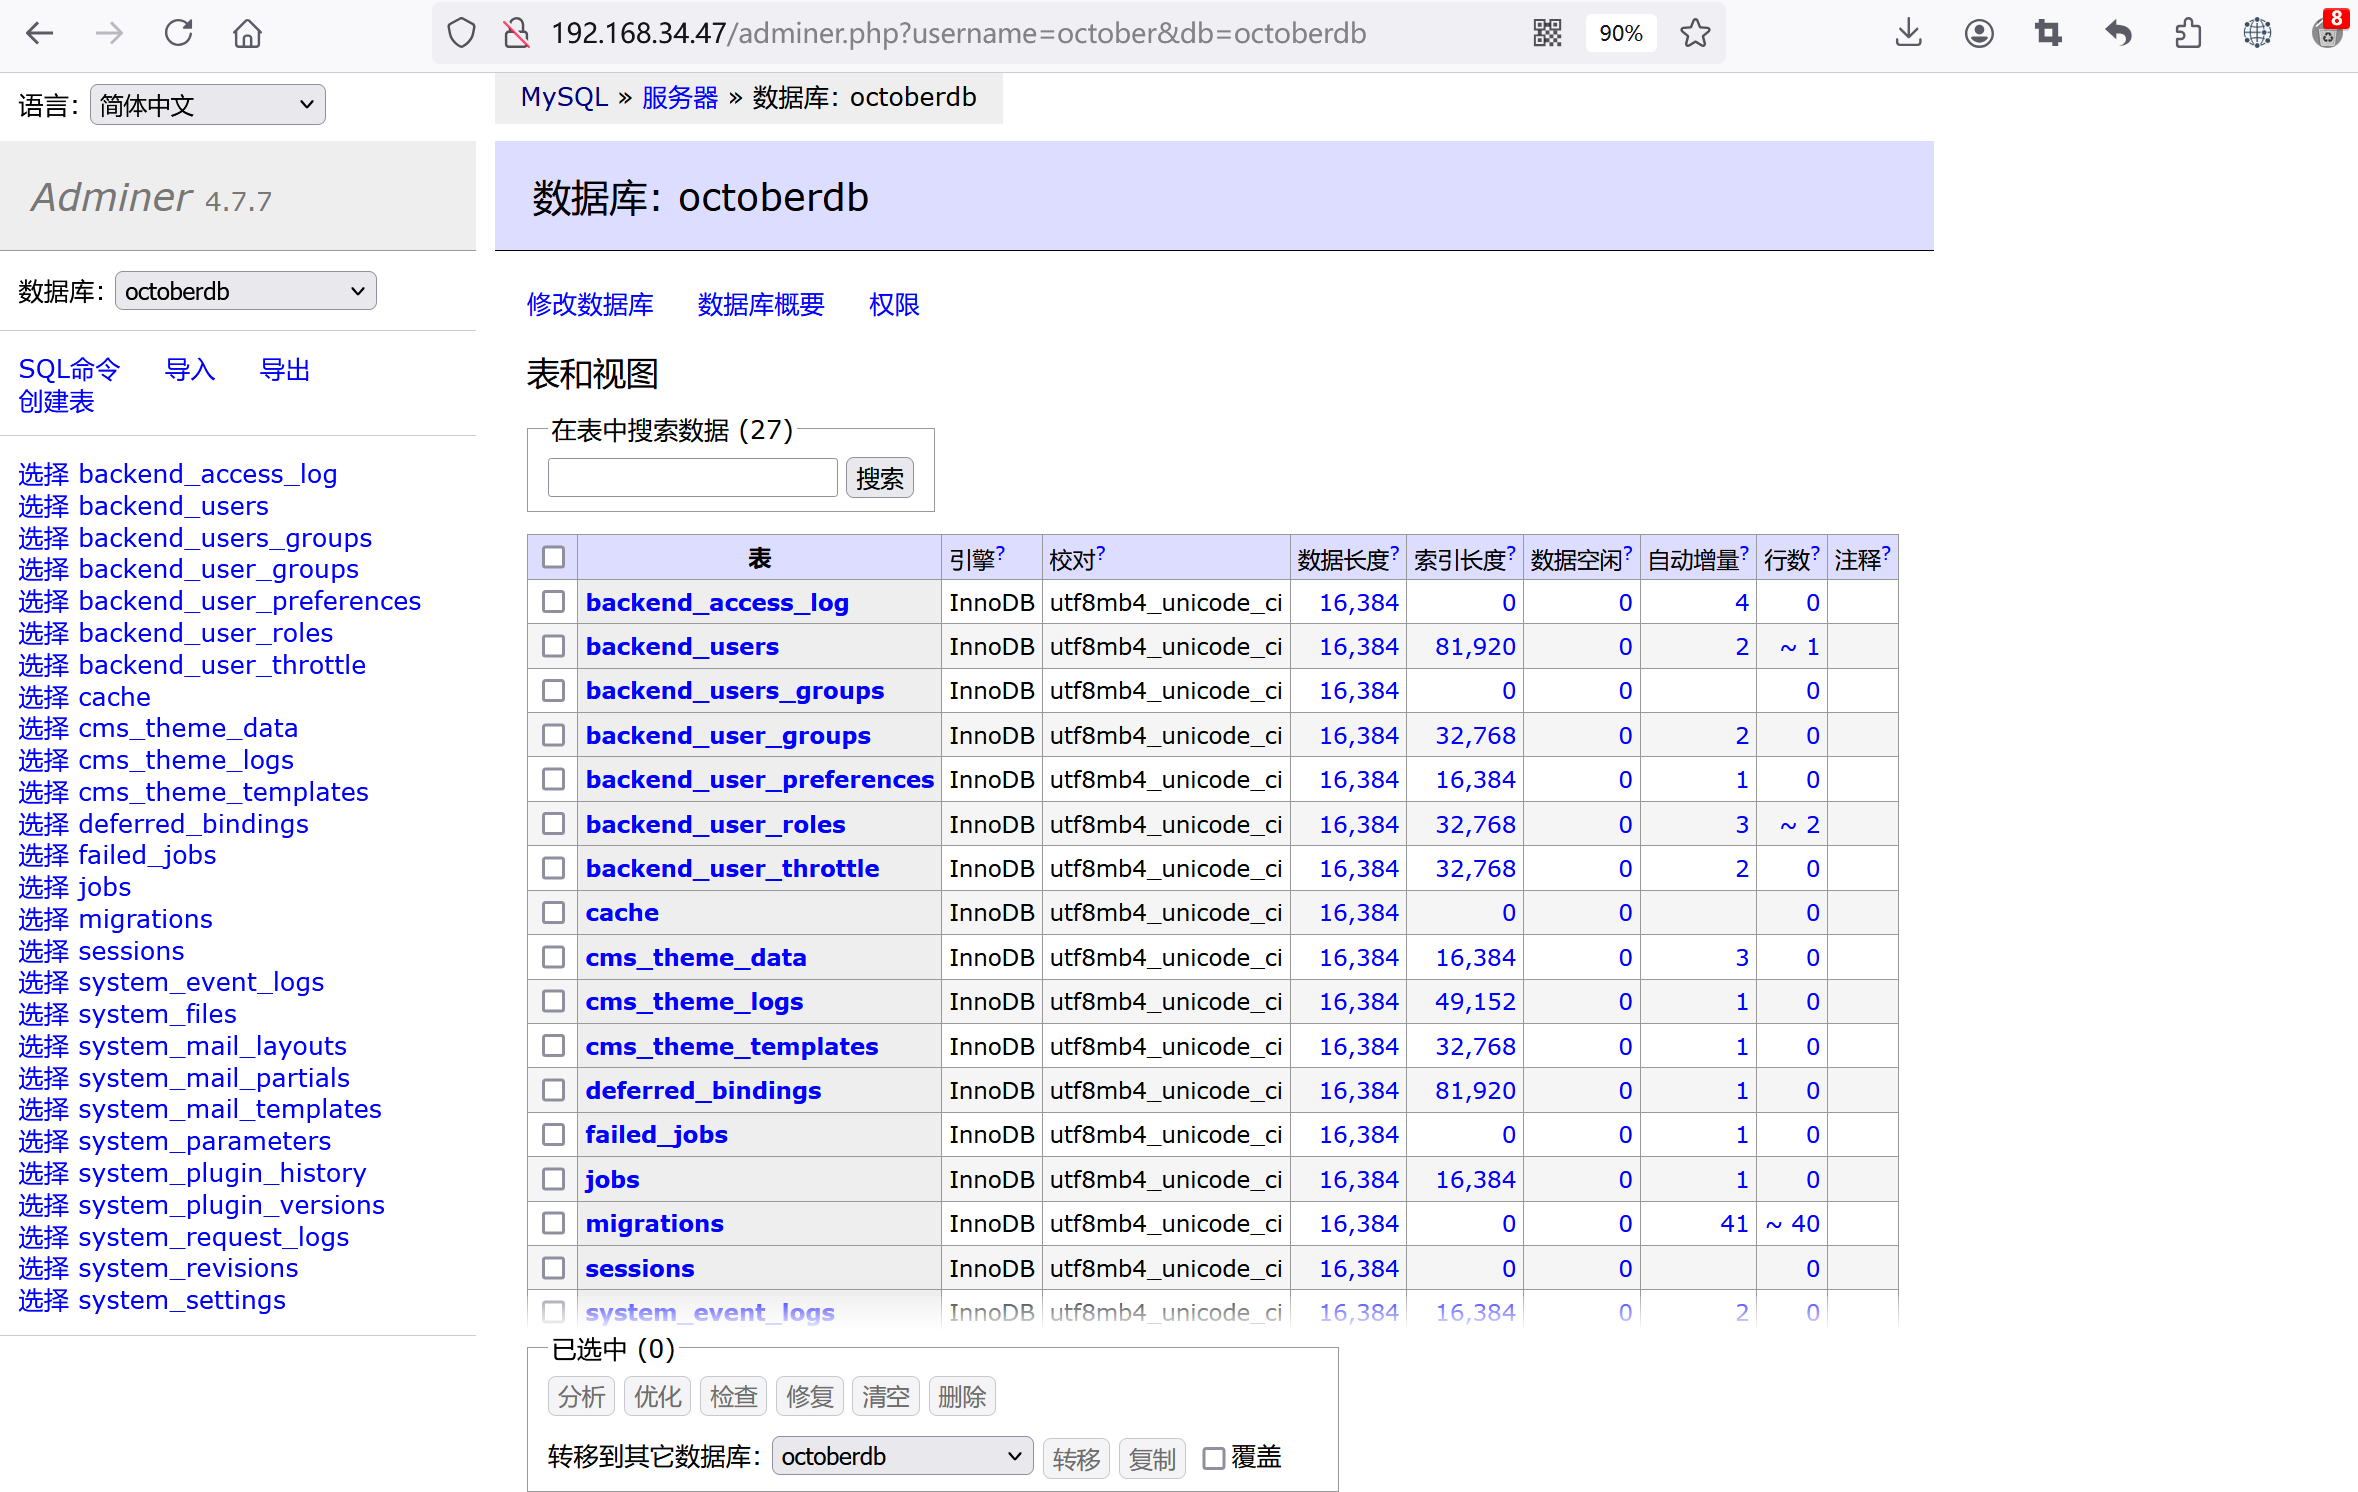Check the backend_users row checkbox
Image resolution: width=2358 pixels, height=1492 pixels.
(x=553, y=646)
